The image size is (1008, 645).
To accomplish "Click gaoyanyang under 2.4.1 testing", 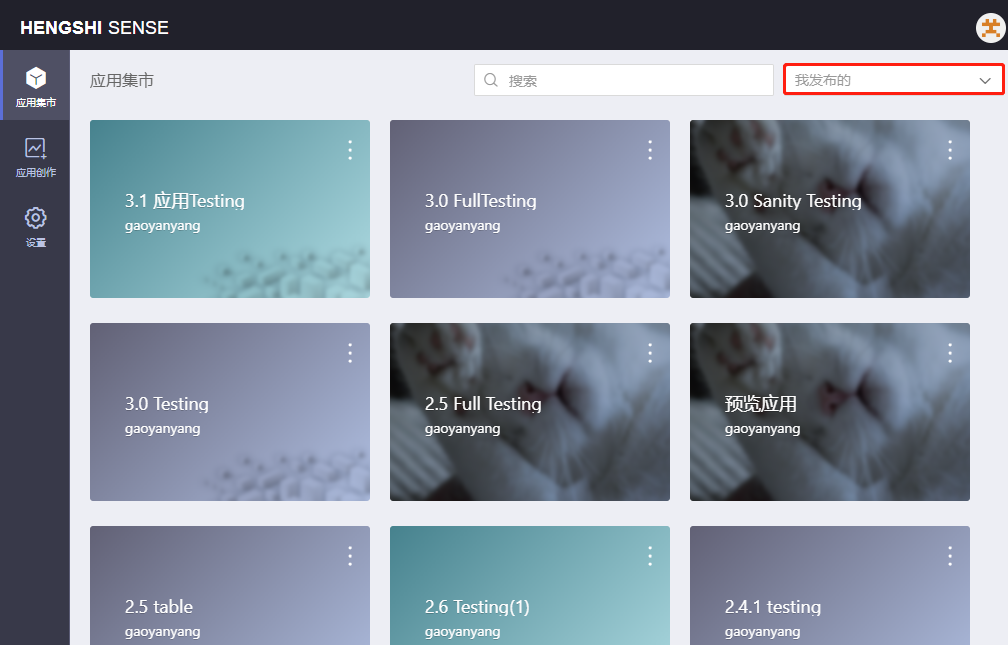I will [x=762, y=632].
